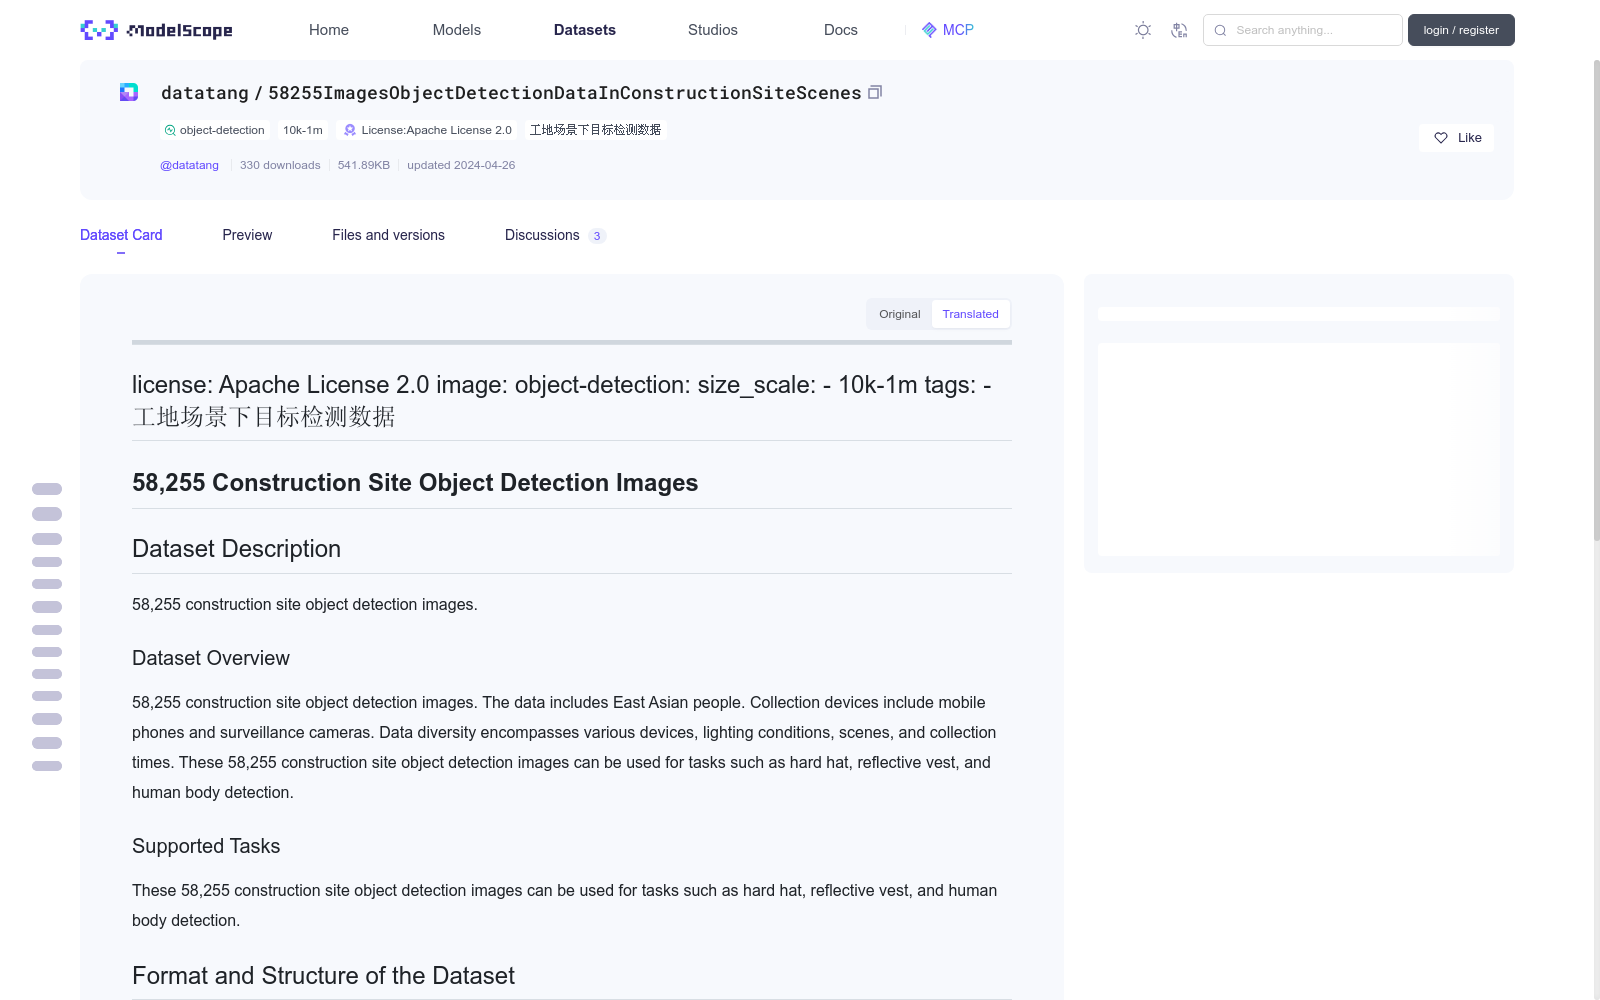
Task: Click the MCP diamond icon
Action: (x=929, y=30)
